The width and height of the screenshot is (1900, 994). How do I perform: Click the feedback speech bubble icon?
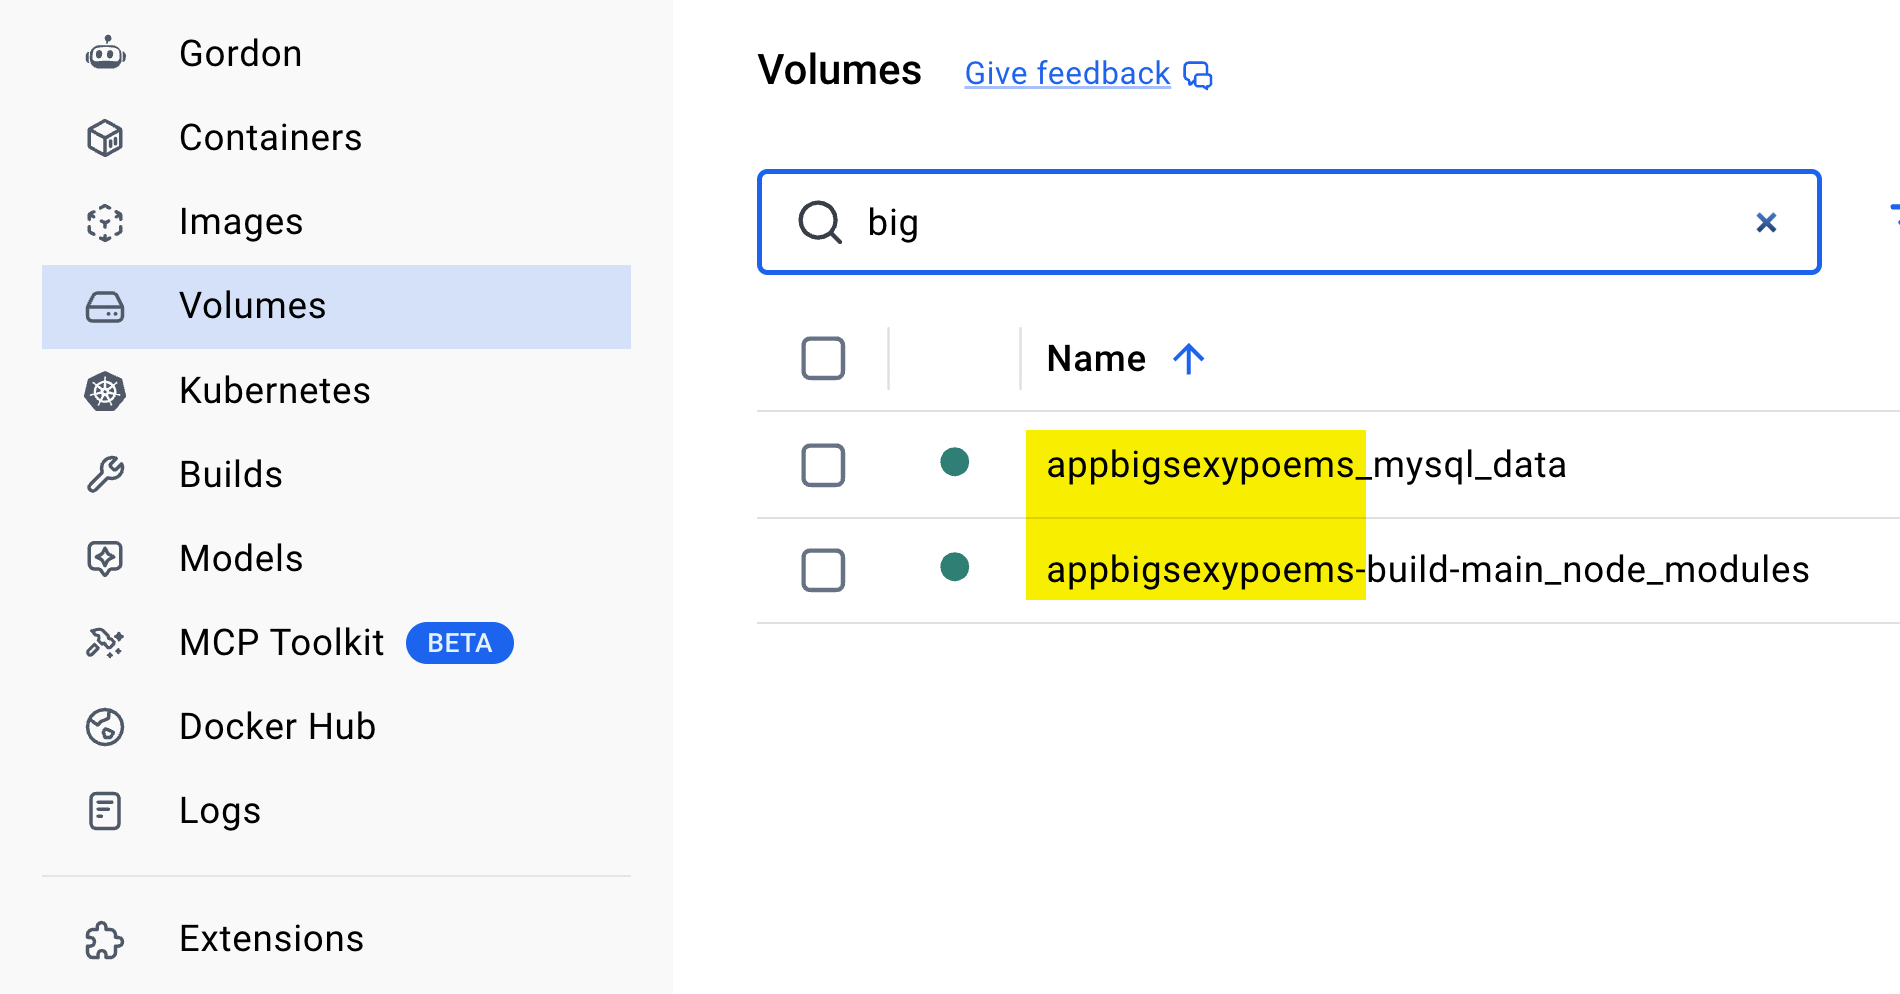1198,75
